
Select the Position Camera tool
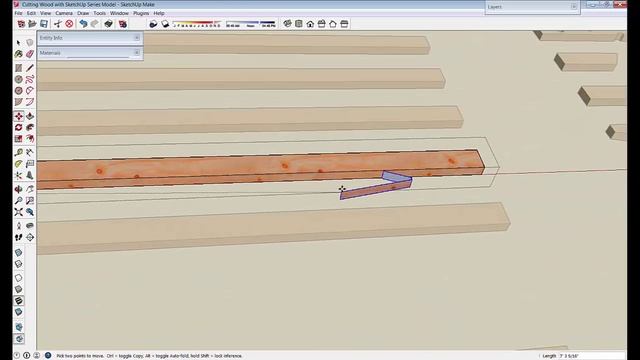18,226
